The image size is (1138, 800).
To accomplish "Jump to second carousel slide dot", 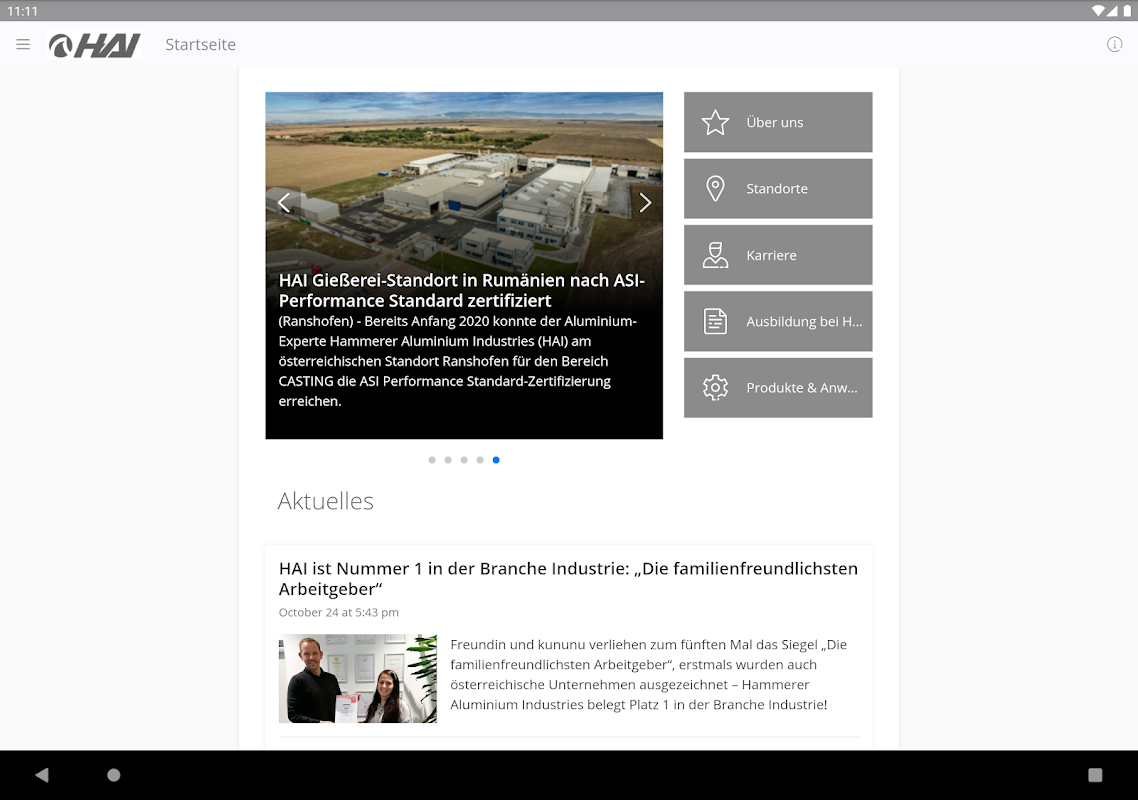I will pos(448,460).
